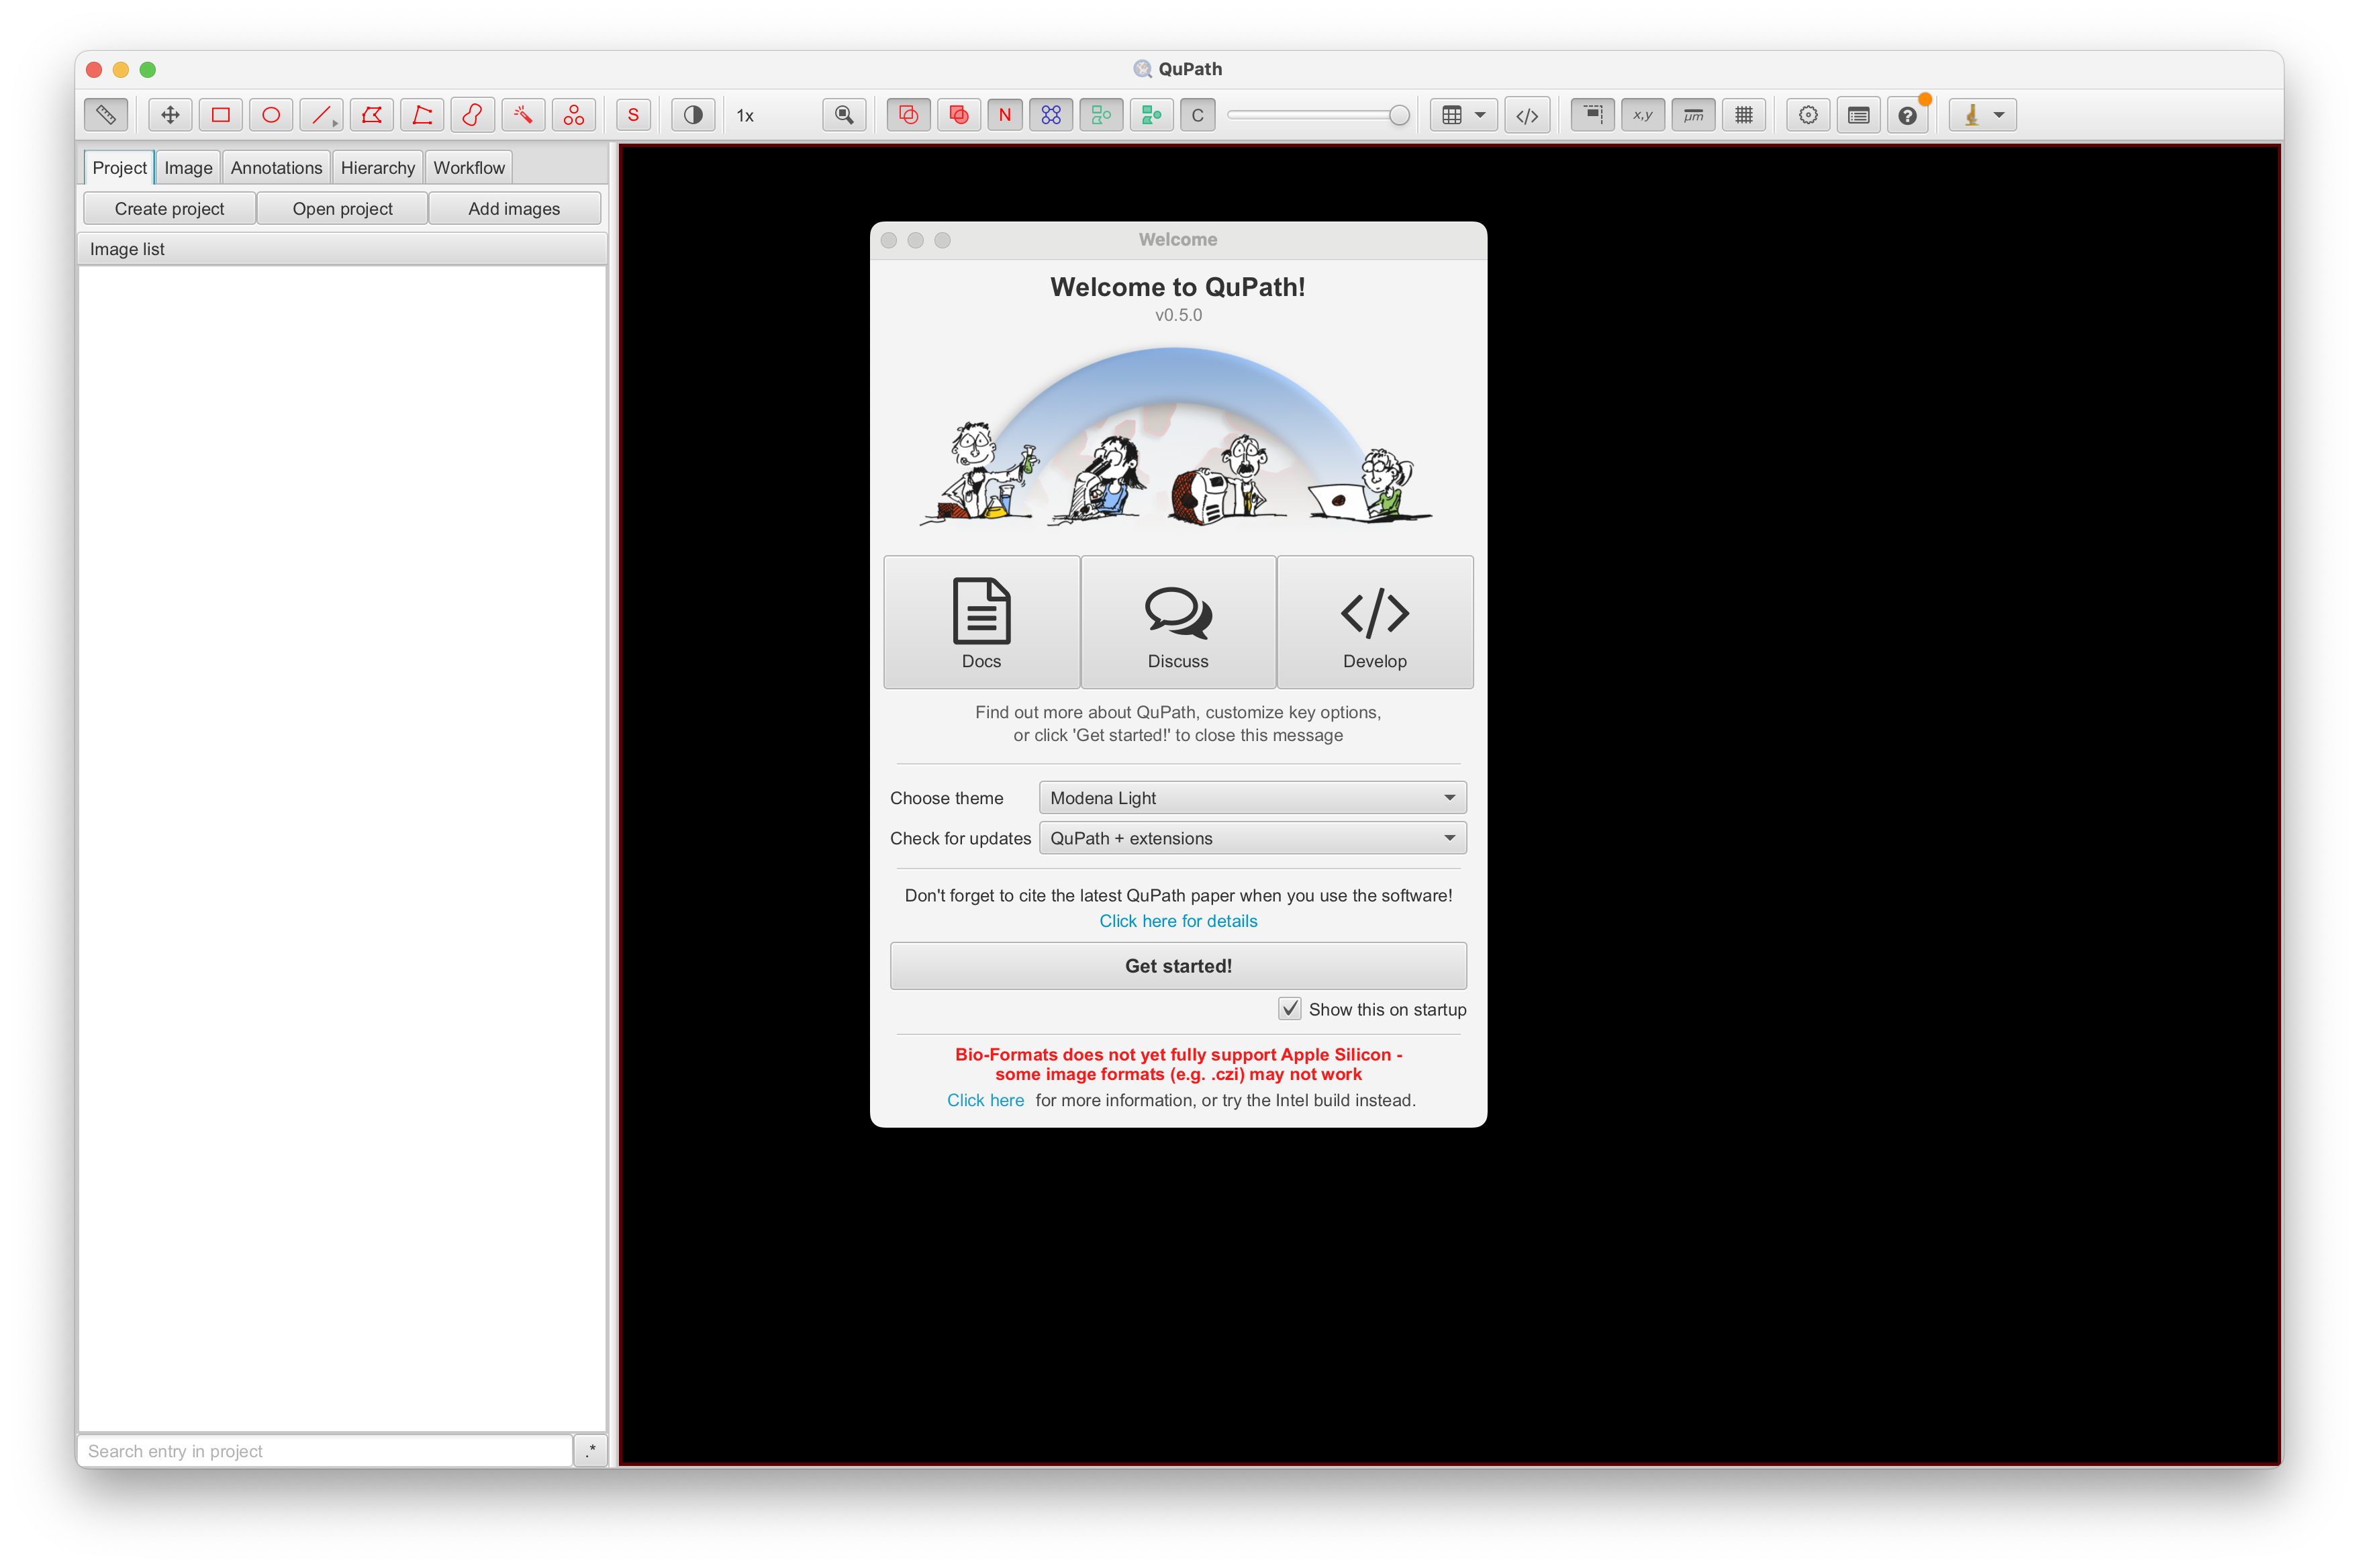Show the log window
The height and width of the screenshot is (1568, 2359).
pos(1857,114)
